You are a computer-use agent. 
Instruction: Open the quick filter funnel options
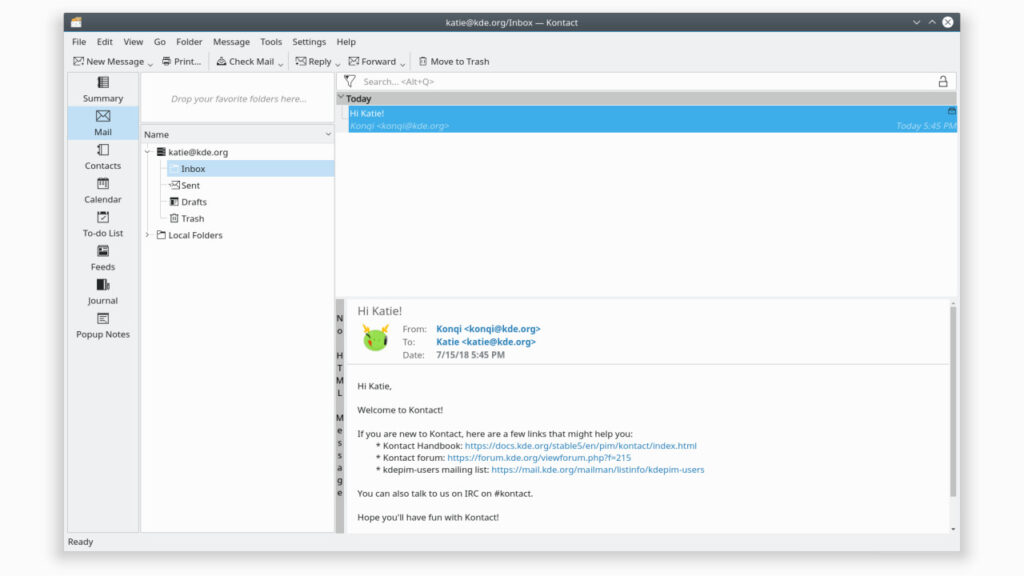tap(350, 82)
